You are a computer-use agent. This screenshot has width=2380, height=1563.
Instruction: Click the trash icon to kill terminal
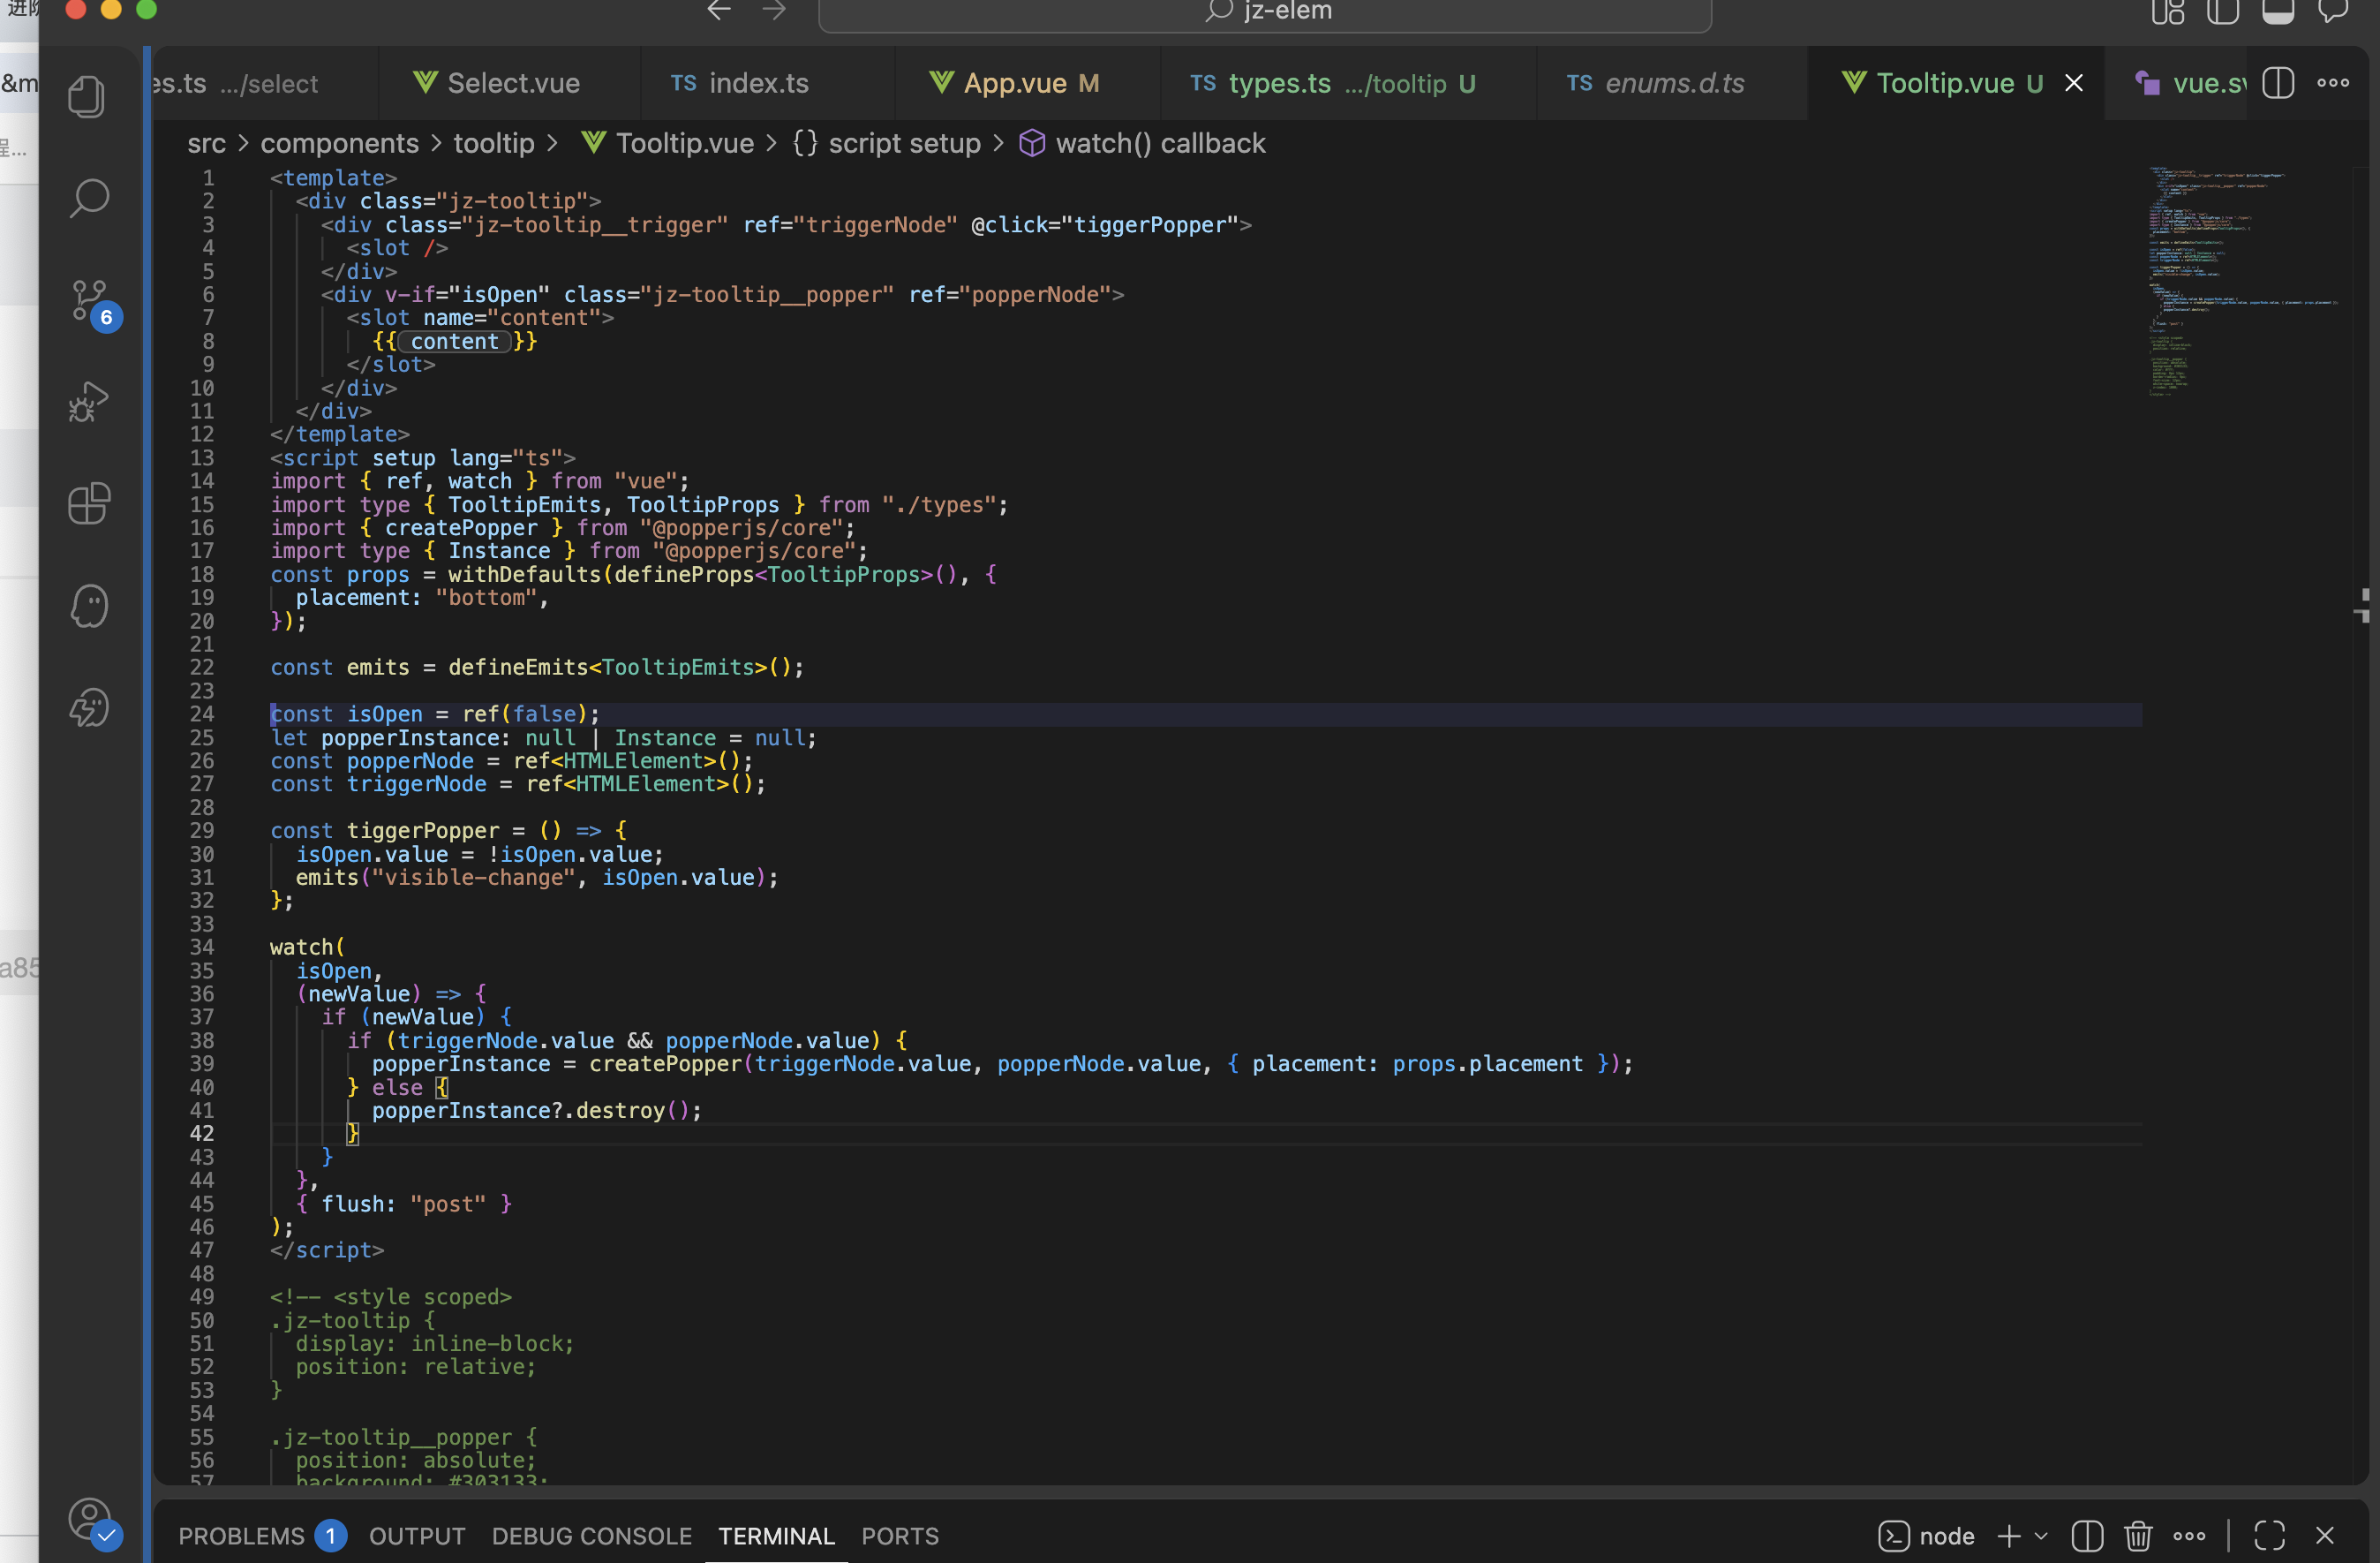2138,1536
